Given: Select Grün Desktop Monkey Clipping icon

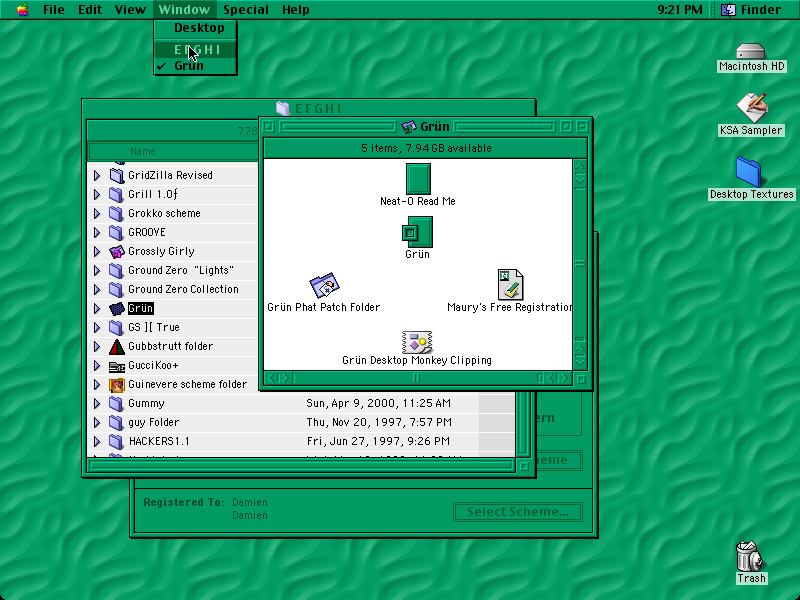Looking at the screenshot, I should point(417,342).
